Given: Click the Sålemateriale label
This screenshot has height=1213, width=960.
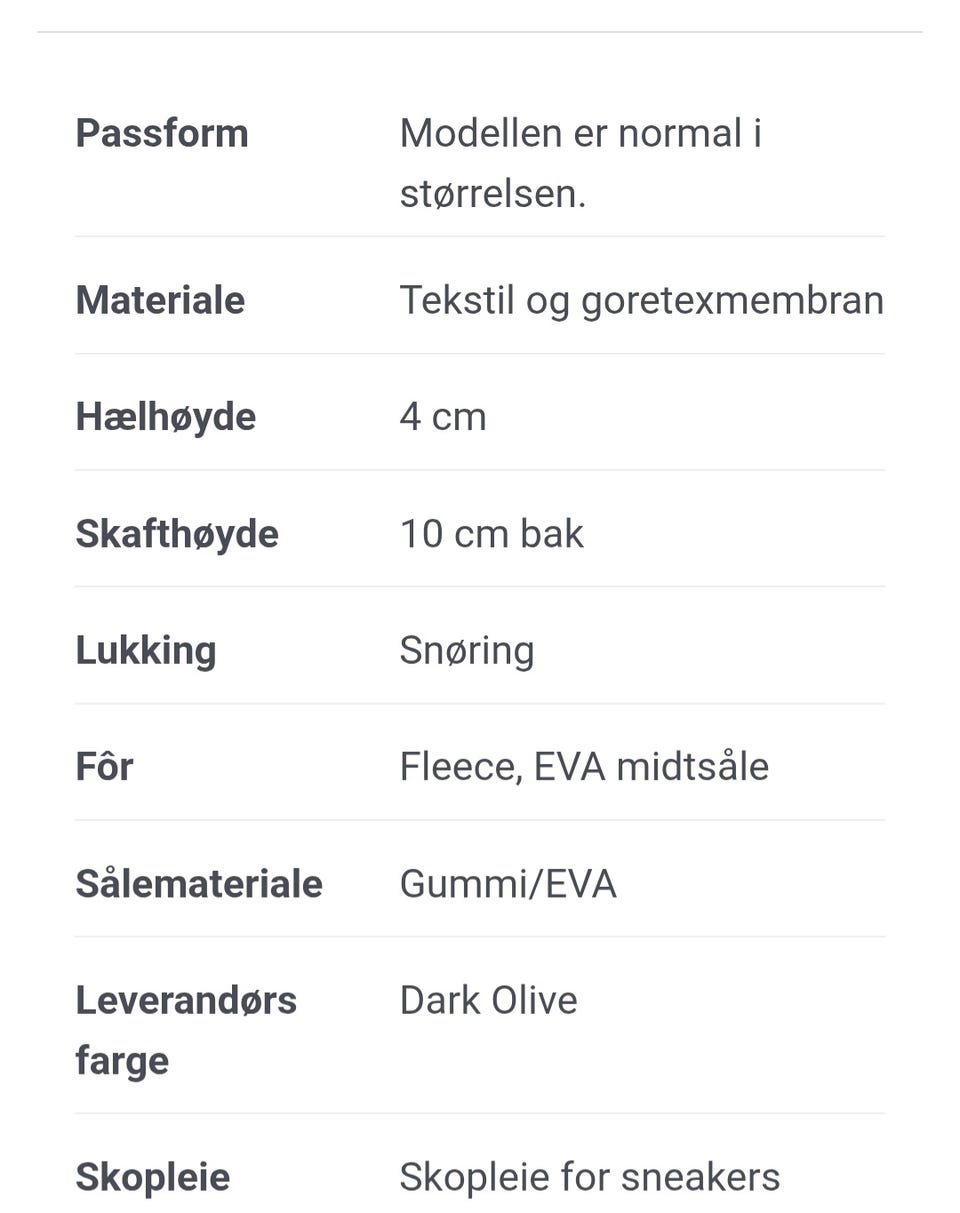Looking at the screenshot, I should click(199, 884).
